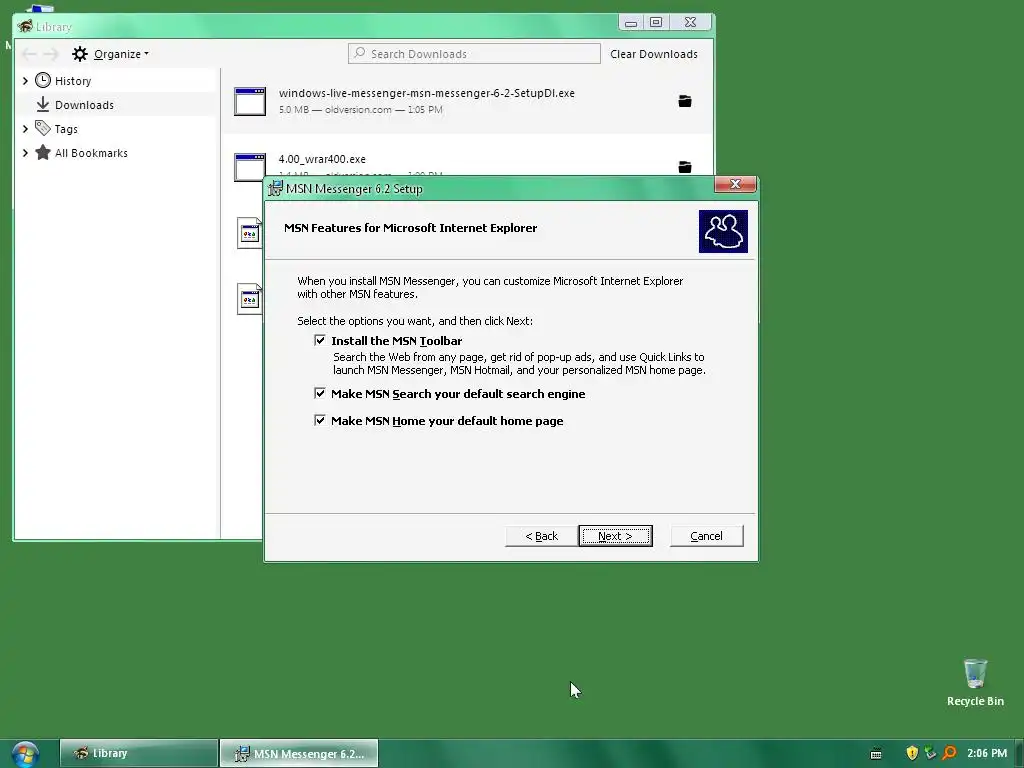The image size is (1024, 768).
Task: Click the Library forward arrow
Action: tap(52, 54)
